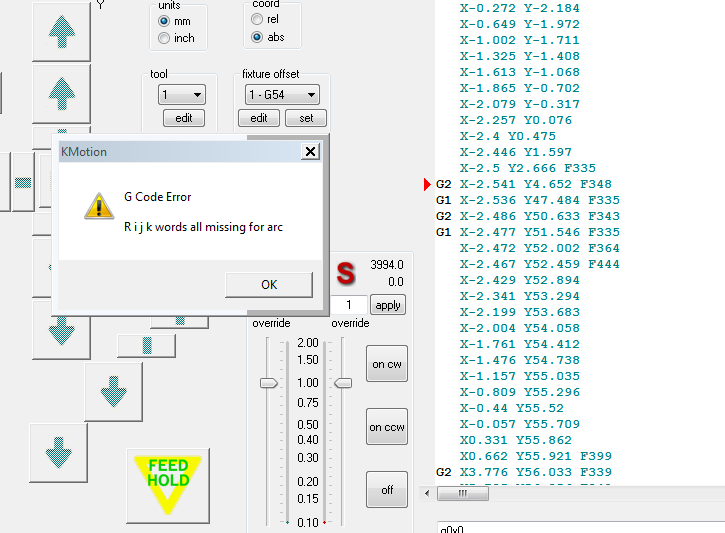Select G-code line G1 X-2.477 Y51.546 F335

pos(528,232)
